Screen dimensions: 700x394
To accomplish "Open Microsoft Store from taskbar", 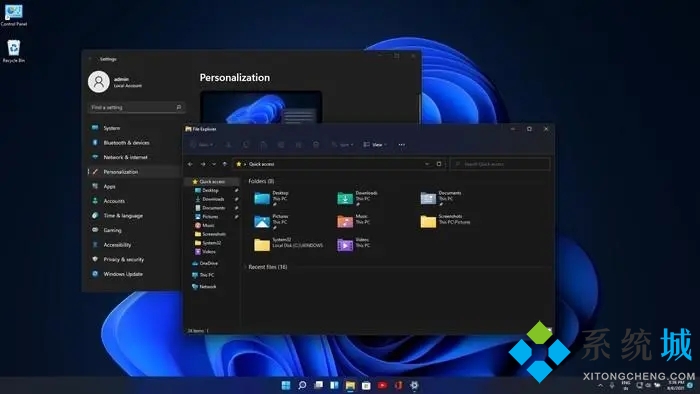I will click(x=367, y=385).
